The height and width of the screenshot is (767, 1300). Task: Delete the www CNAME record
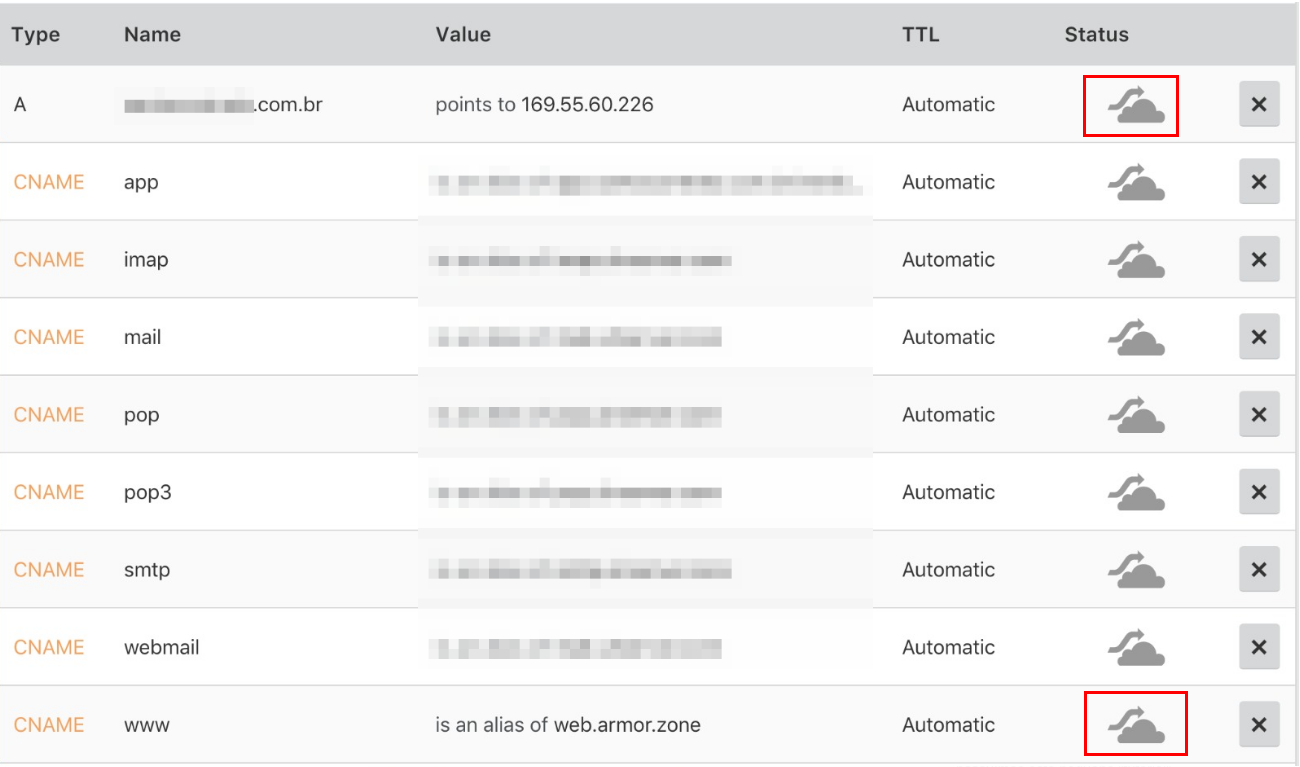tap(1259, 725)
